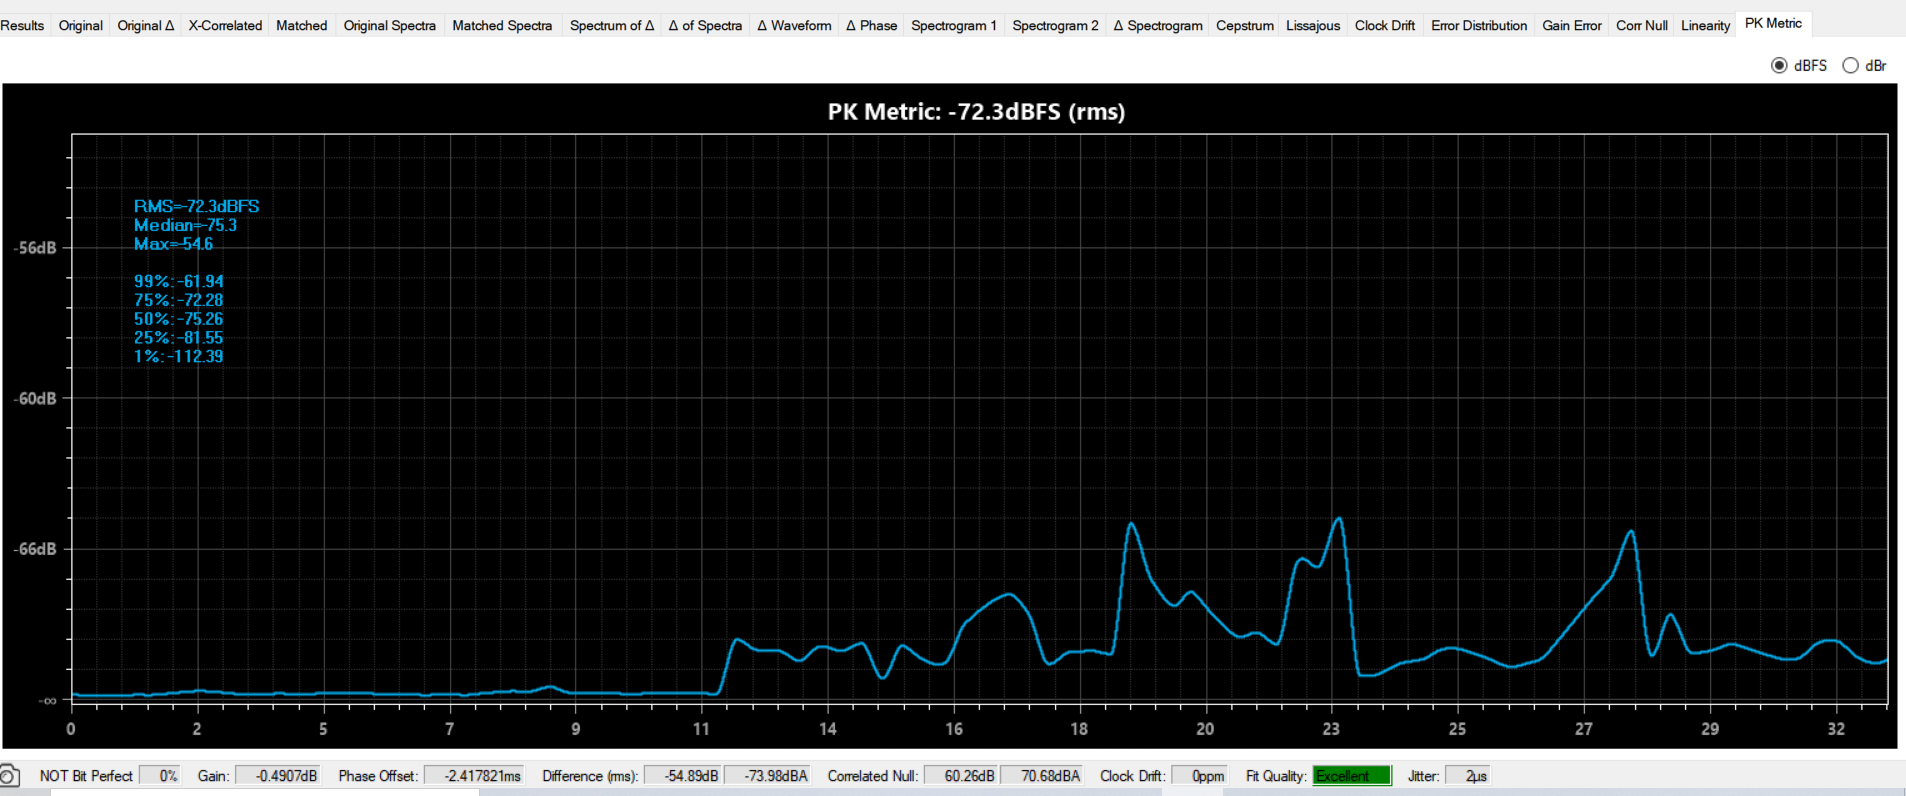Show the Δ Waveform tab
The height and width of the screenshot is (796, 1906).
click(x=795, y=25)
